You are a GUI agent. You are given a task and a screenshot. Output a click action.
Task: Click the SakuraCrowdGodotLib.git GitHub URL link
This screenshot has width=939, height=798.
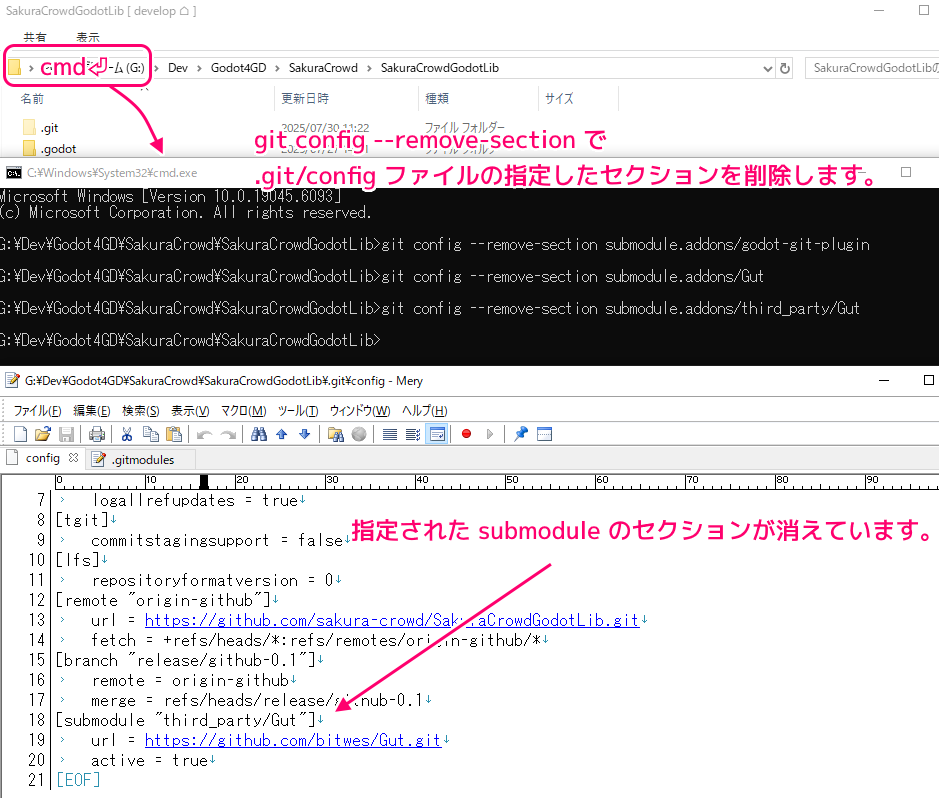391,620
